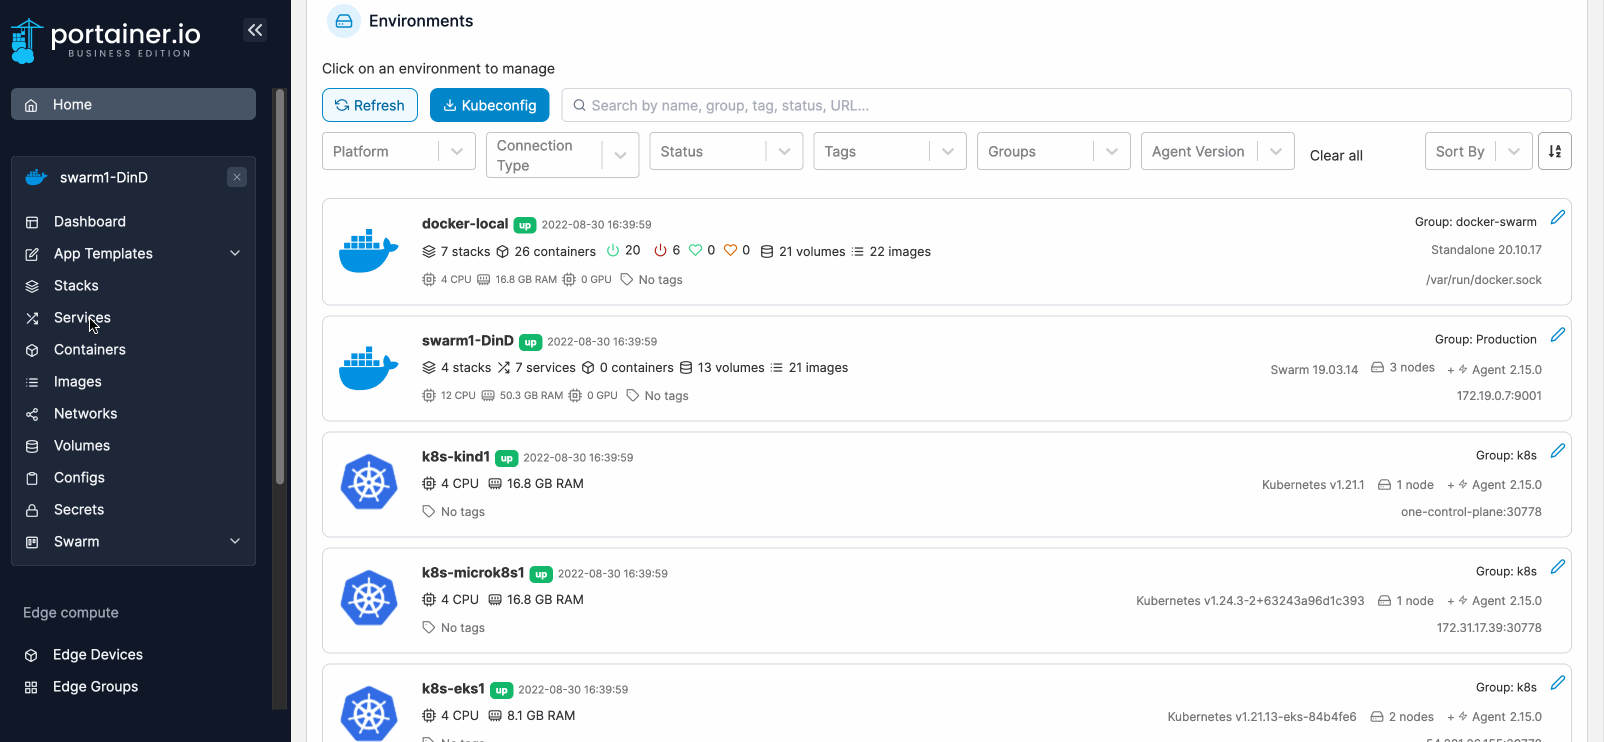Click the Kubernetes wheel icon for k8s-microk8s1
The height and width of the screenshot is (742, 1605).
(369, 599)
